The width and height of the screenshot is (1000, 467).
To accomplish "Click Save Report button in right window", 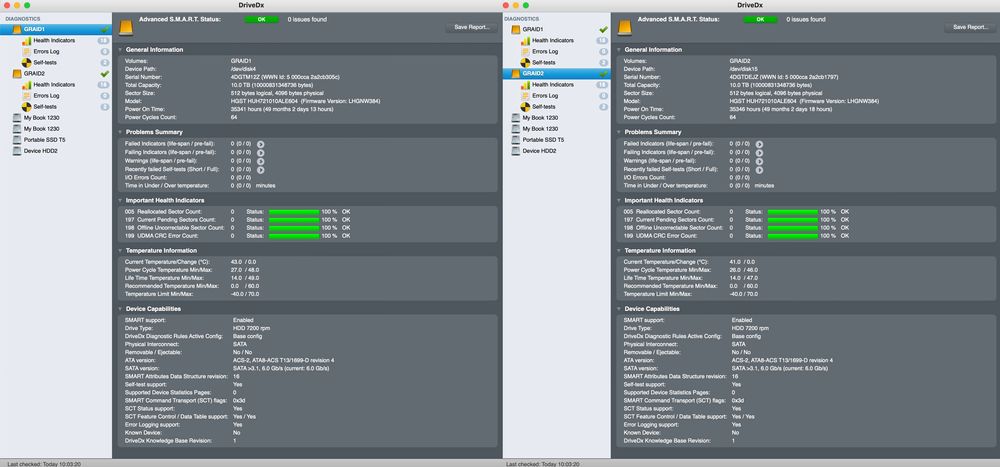I will coord(970,27).
